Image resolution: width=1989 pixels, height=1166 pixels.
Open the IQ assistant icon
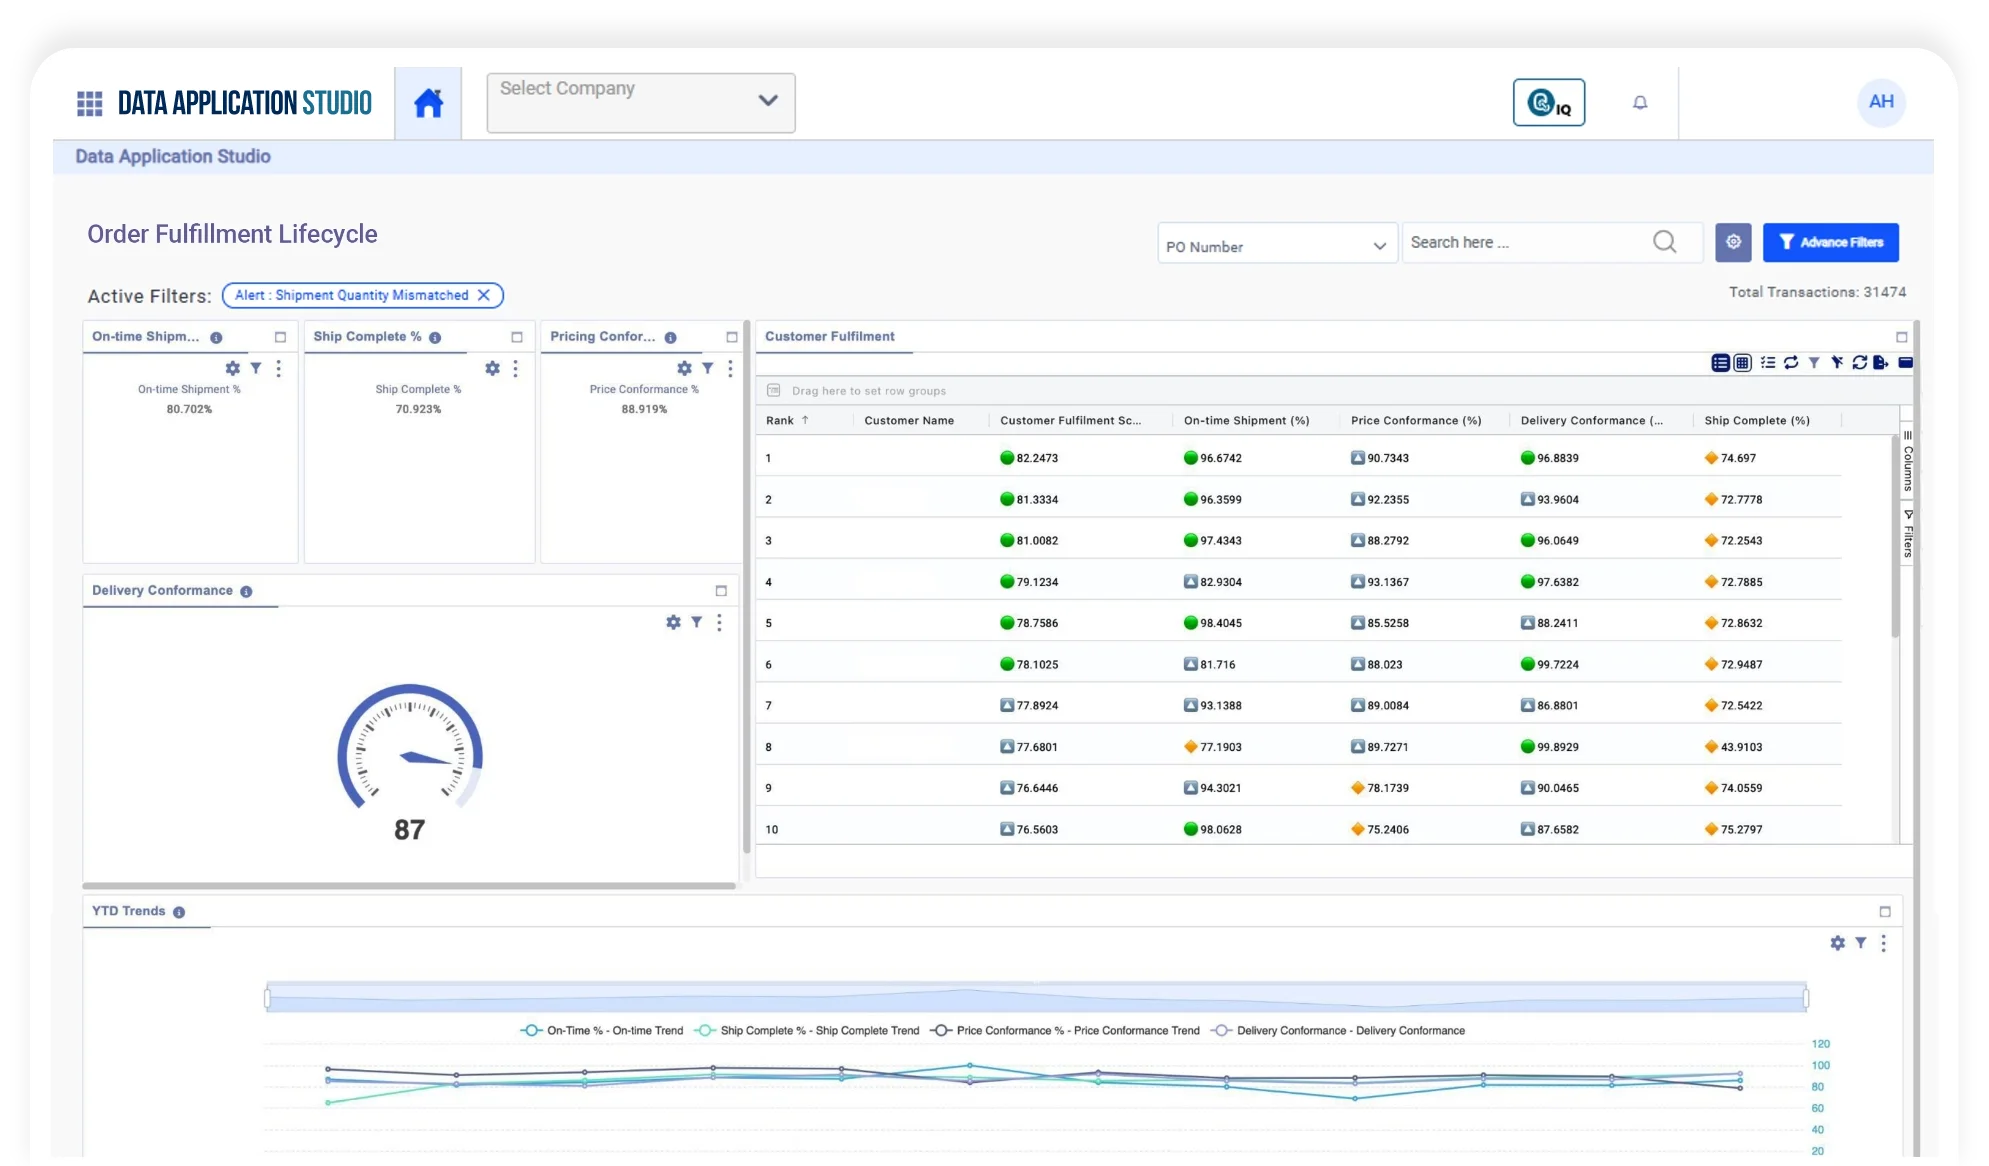click(1548, 102)
